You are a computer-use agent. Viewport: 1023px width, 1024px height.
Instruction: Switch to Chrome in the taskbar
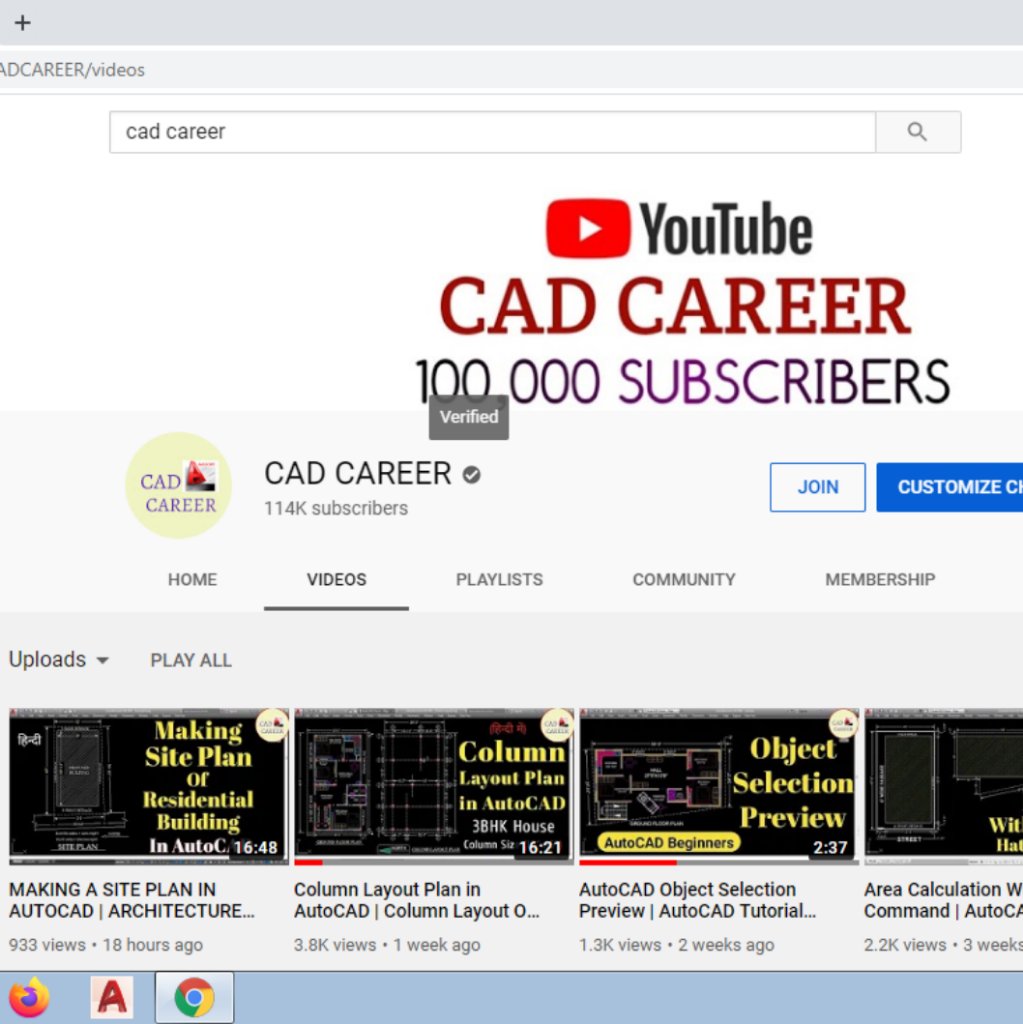(x=194, y=997)
